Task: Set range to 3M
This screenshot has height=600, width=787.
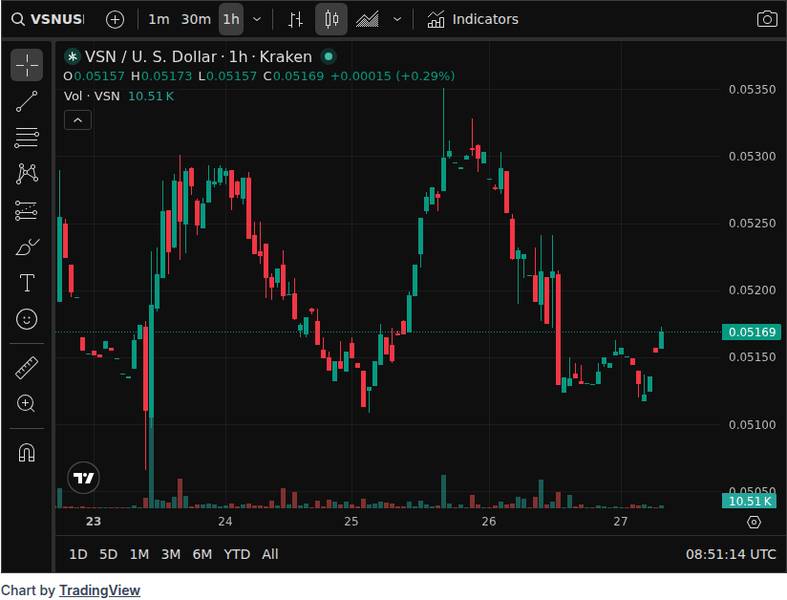Action: click(171, 554)
